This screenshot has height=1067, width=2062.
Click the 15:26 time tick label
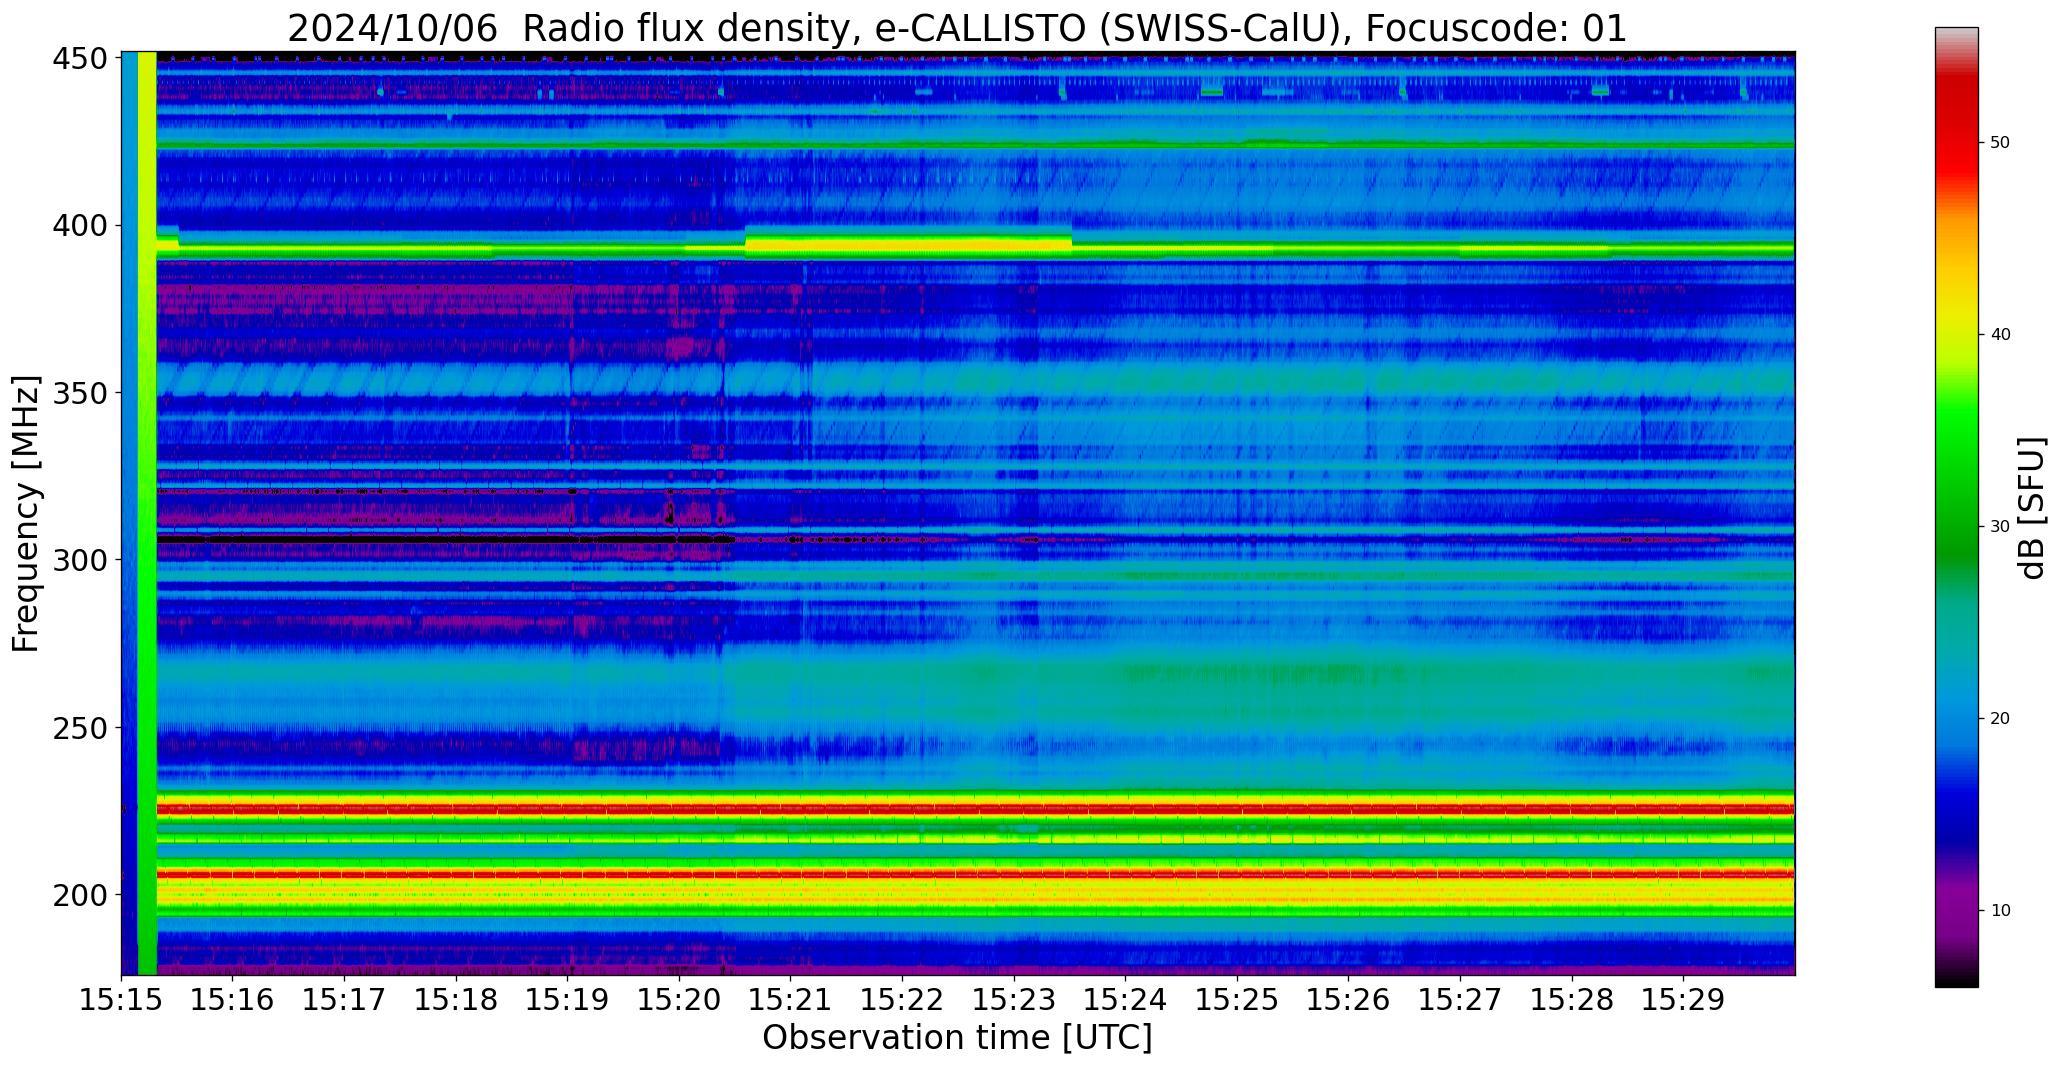tap(1348, 999)
